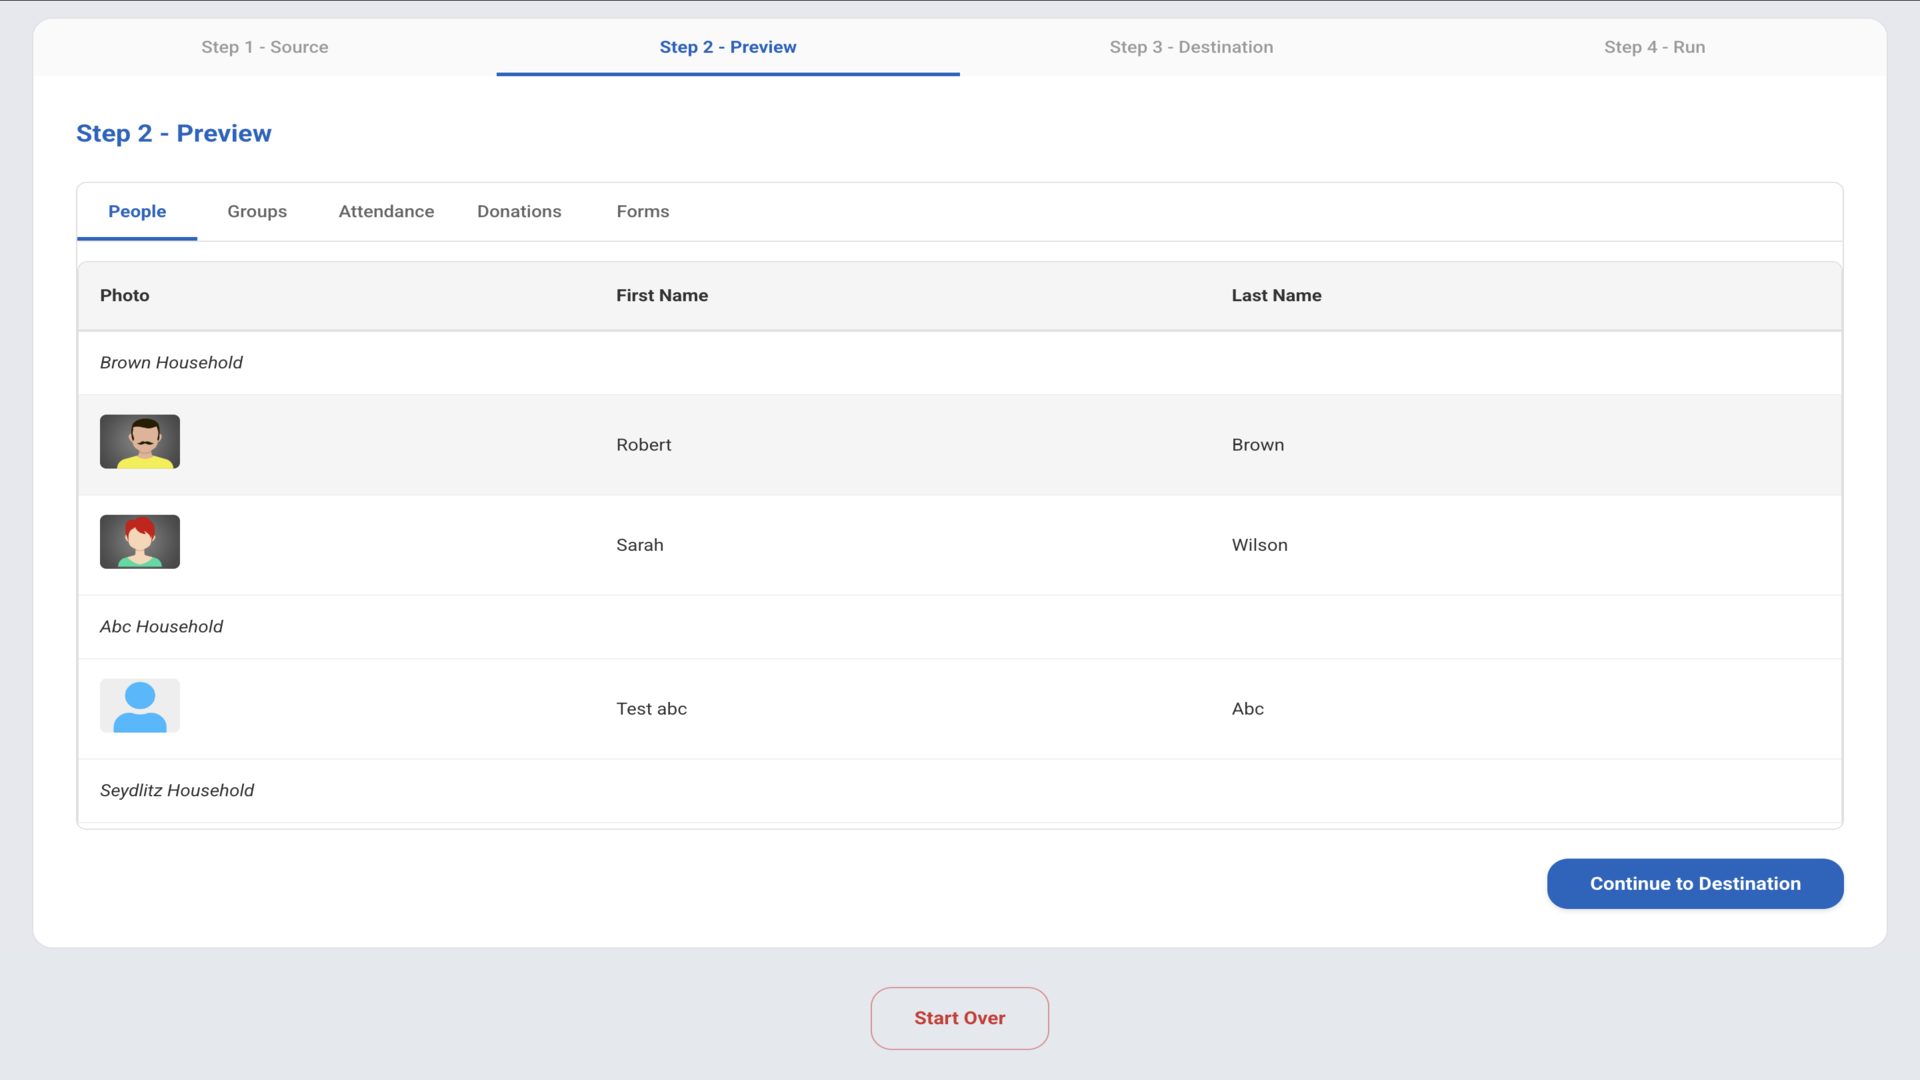Screen dimensions: 1920x1080
Task: Jump to Step 3 - Destination
Action: [1190, 47]
